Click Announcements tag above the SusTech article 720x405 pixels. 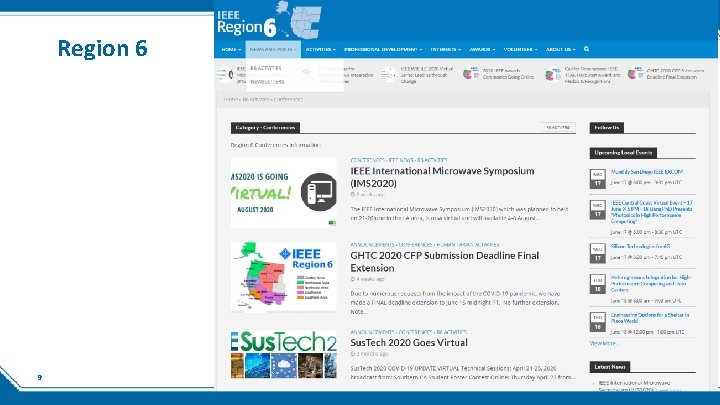[372, 332]
